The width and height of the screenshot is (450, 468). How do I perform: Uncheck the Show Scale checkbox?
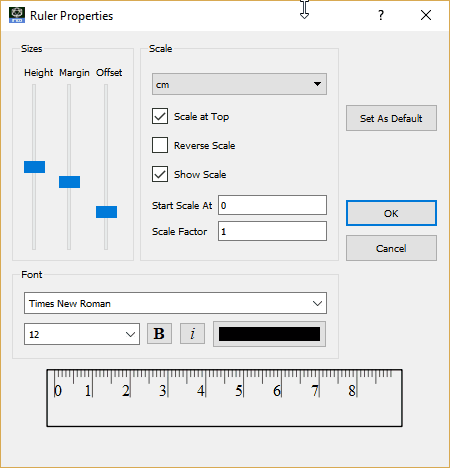pos(160,174)
